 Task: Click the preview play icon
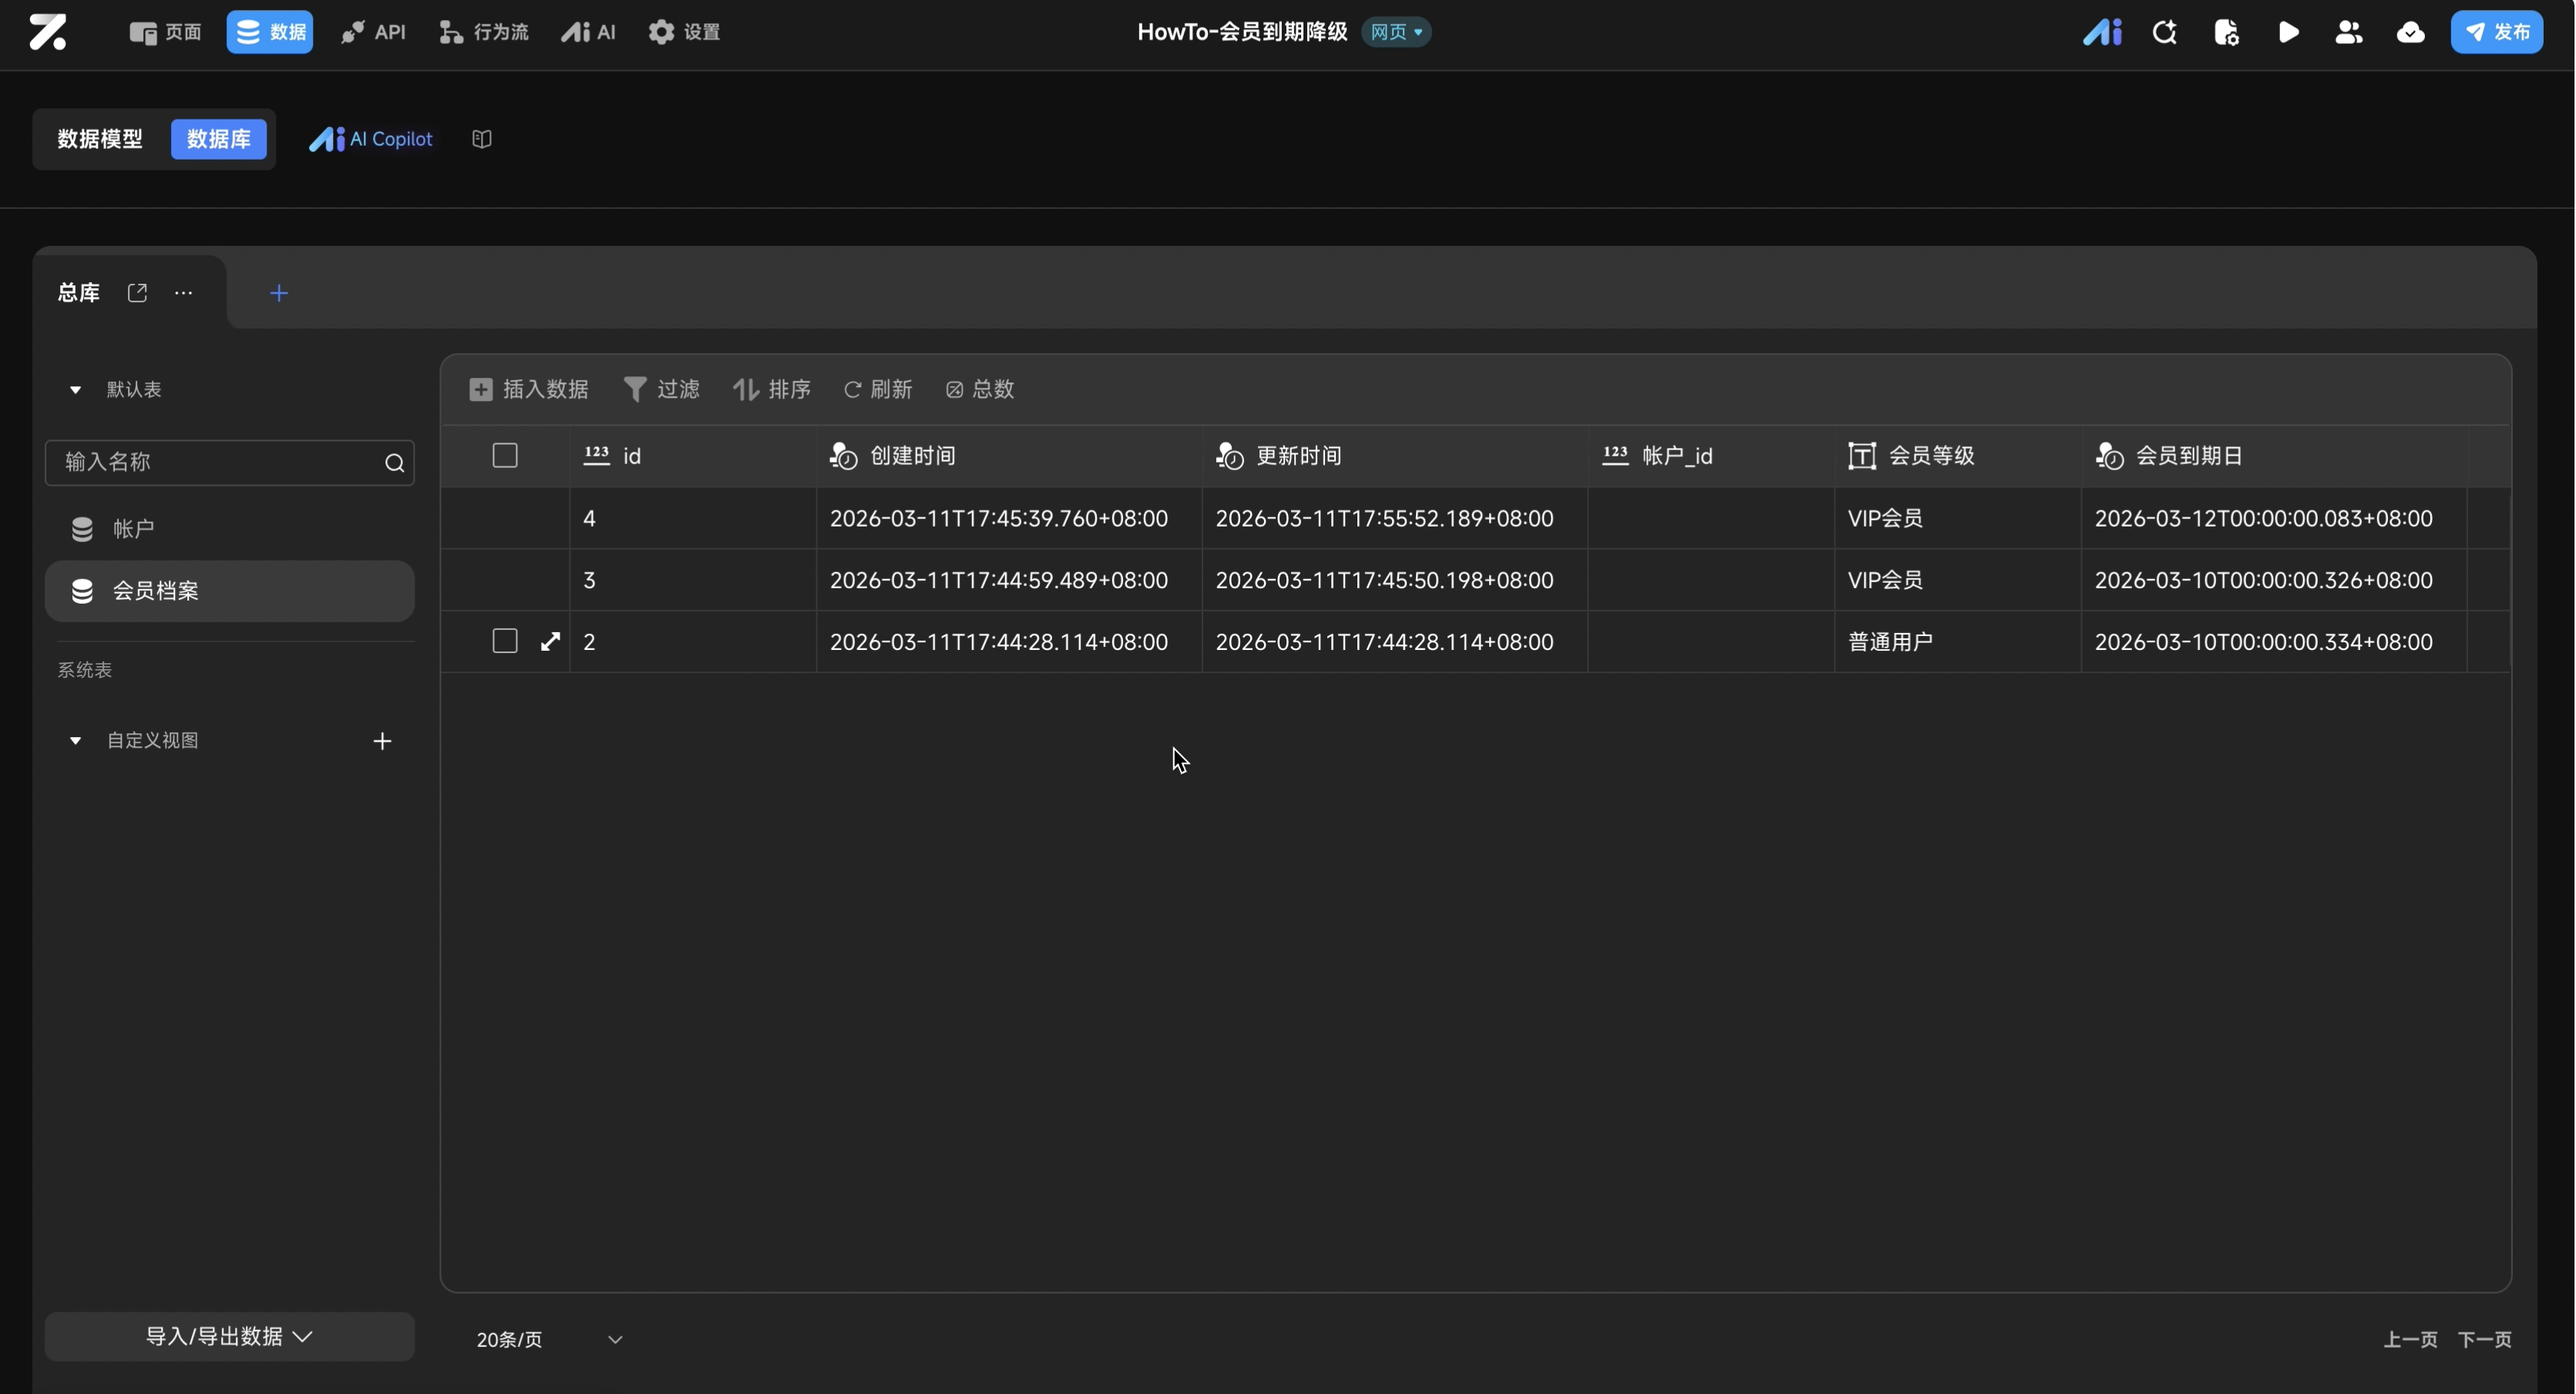point(2288,32)
